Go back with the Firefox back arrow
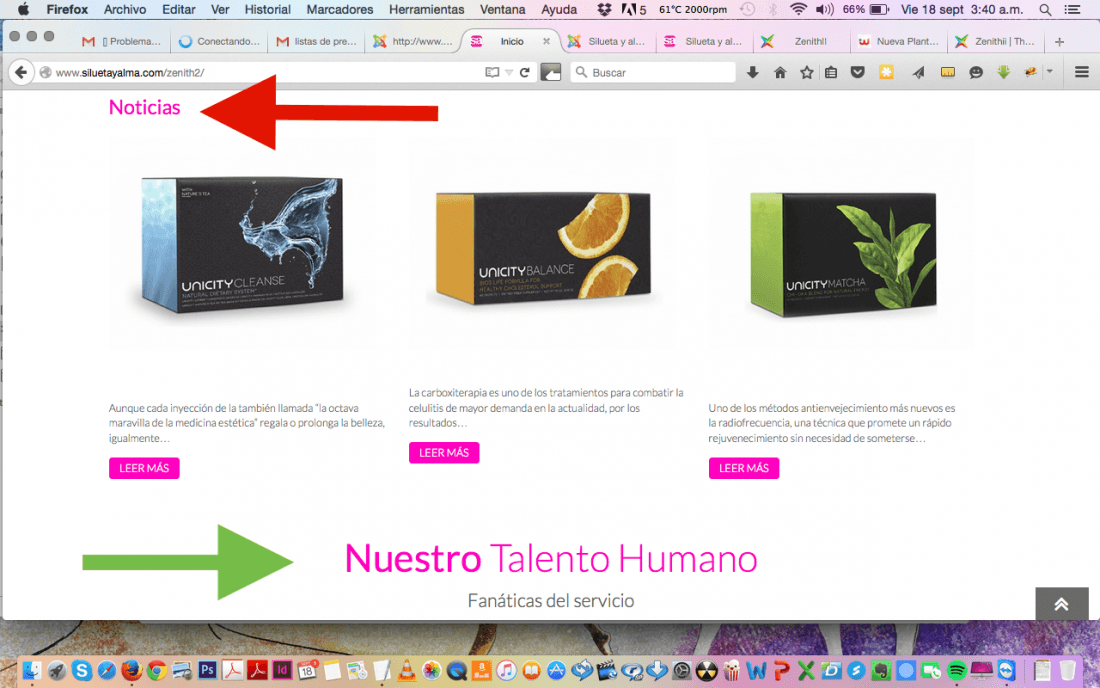 pos(21,72)
